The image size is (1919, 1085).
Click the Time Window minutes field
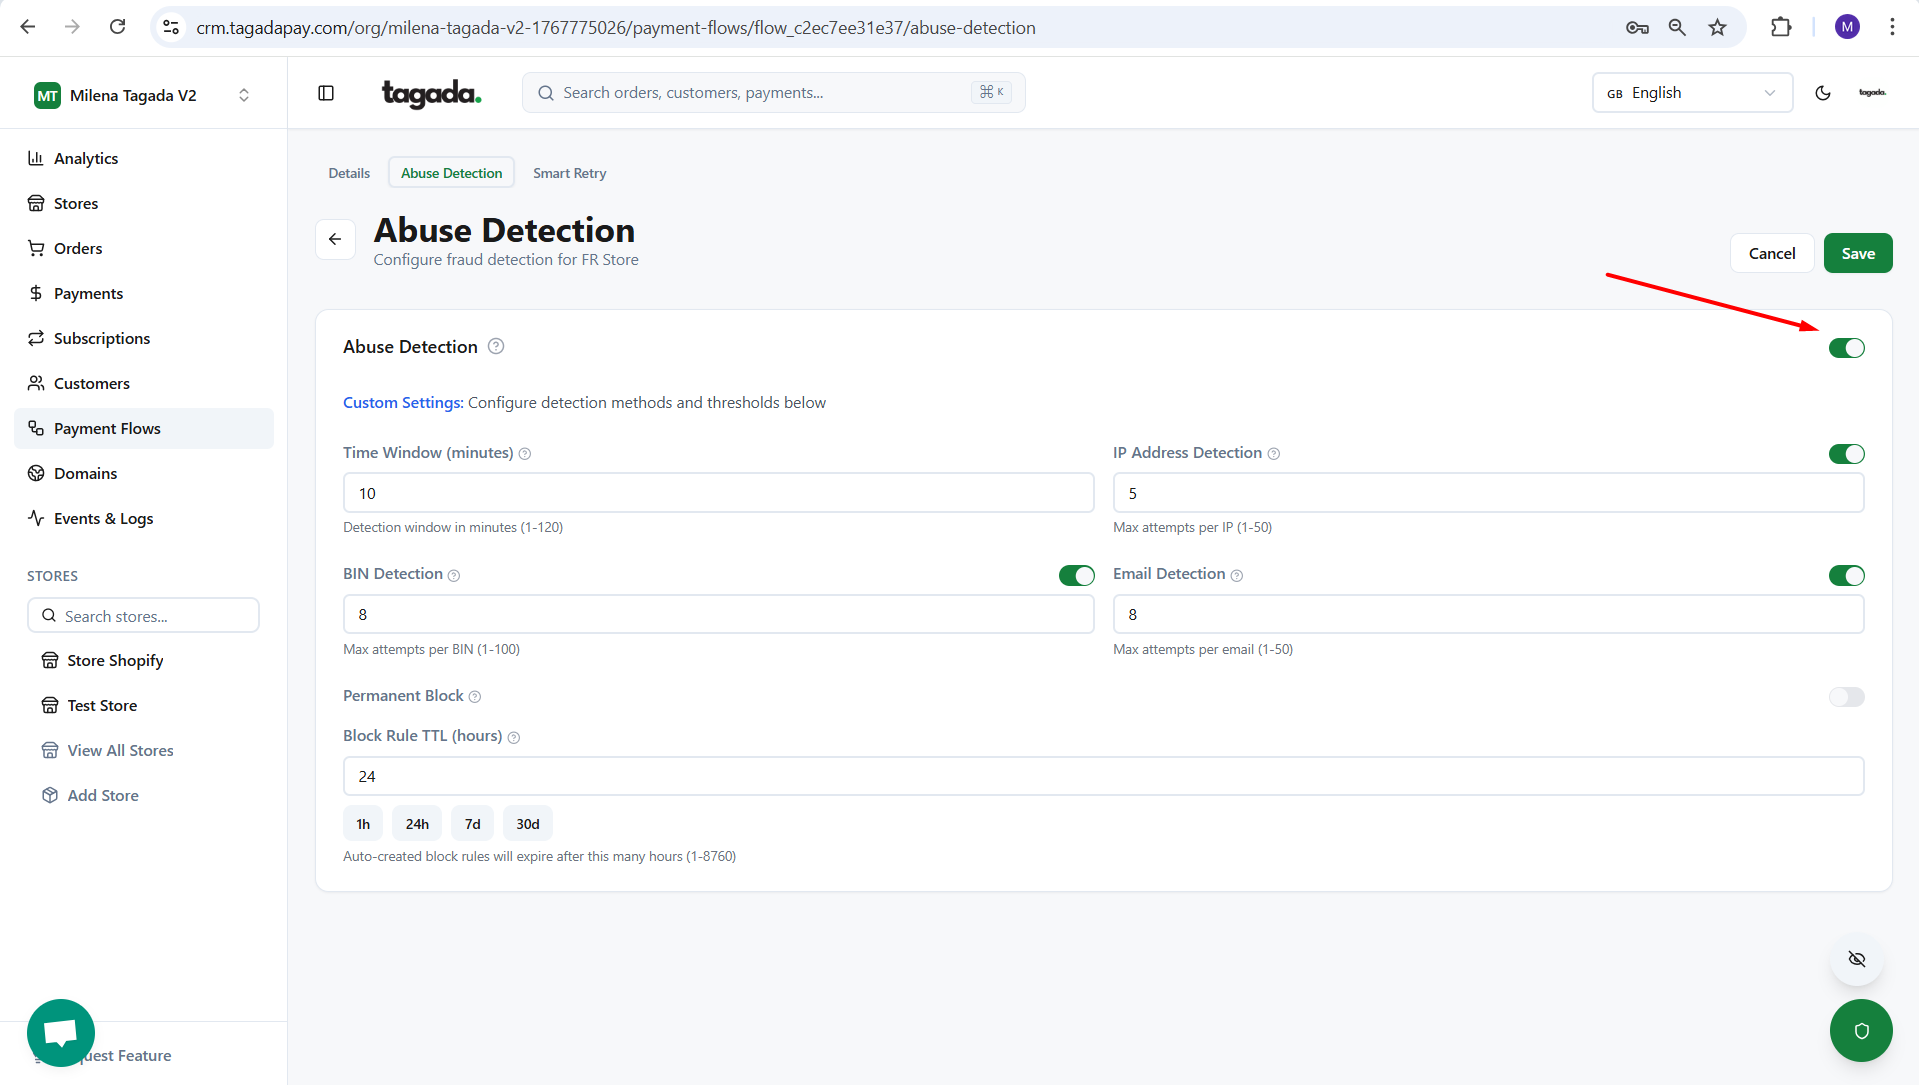pyautogui.click(x=718, y=493)
